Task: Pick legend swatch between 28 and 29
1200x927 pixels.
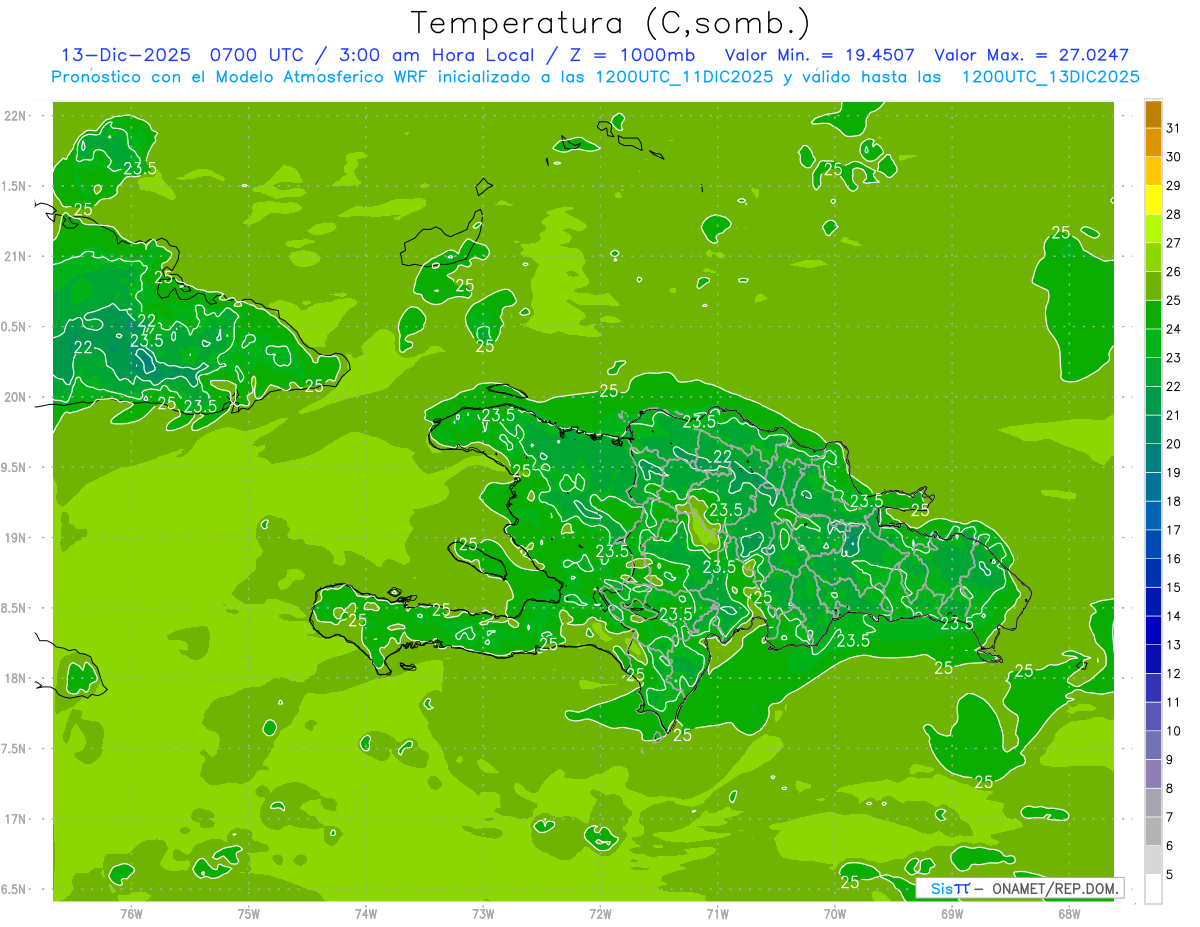Action: point(1153,200)
